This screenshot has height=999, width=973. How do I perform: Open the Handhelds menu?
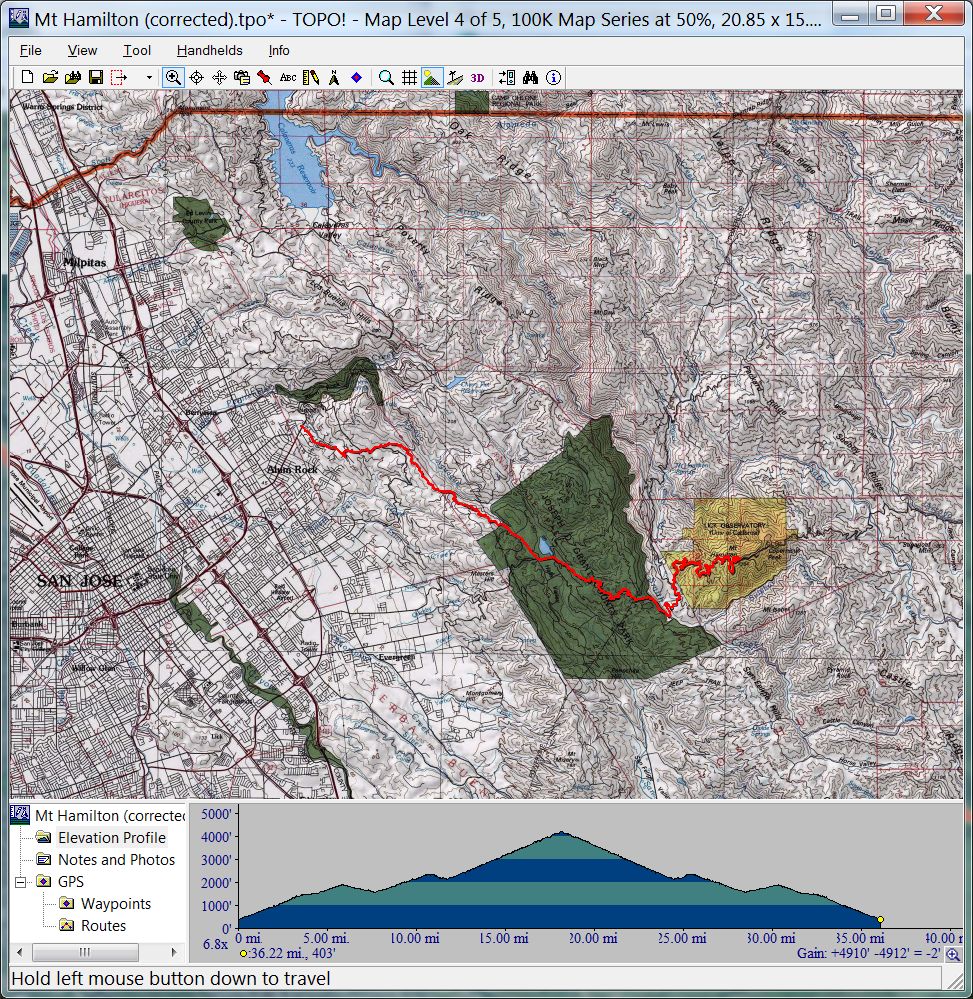click(x=209, y=50)
